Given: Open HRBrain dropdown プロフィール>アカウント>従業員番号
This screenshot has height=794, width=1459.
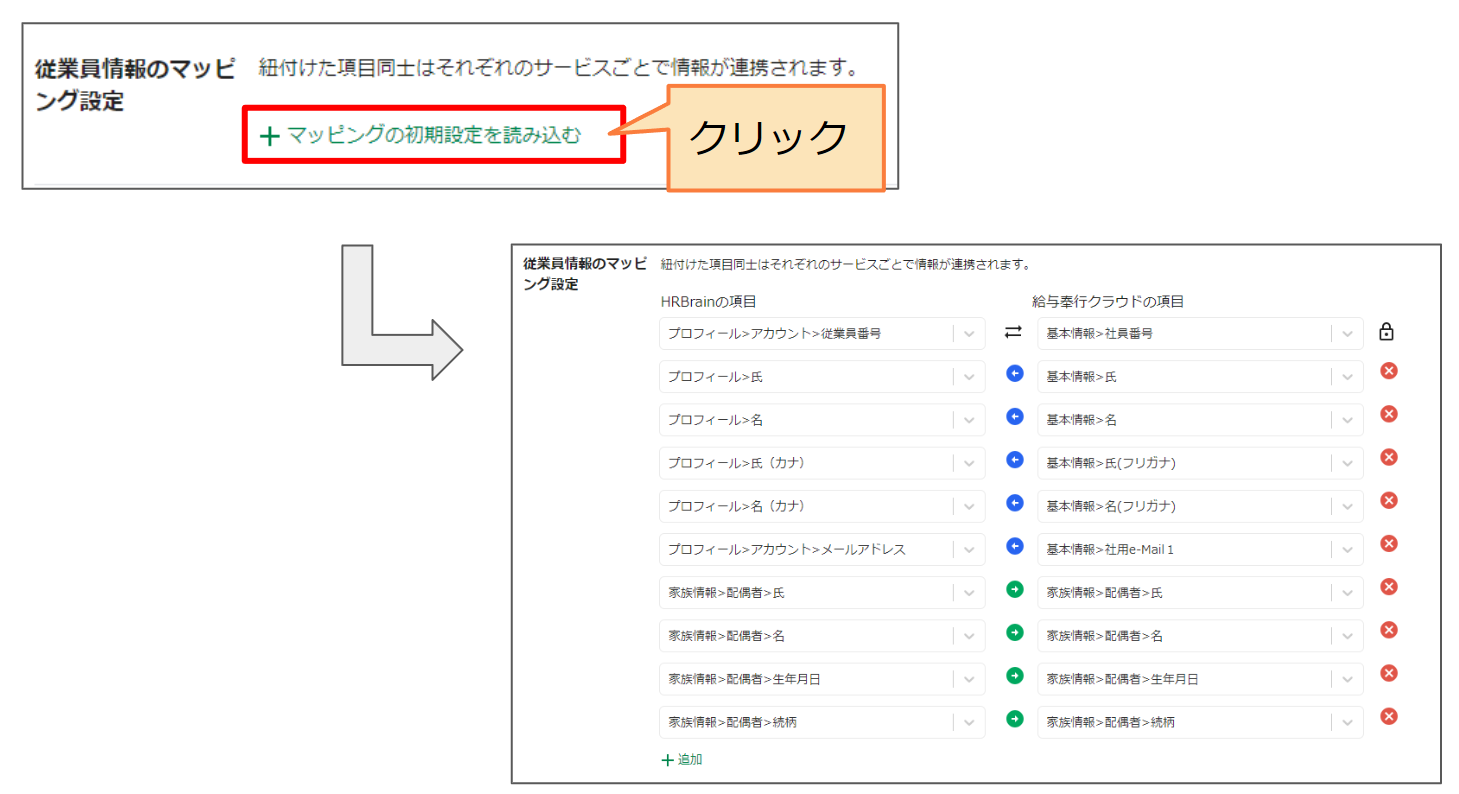Looking at the screenshot, I should pos(822,334).
